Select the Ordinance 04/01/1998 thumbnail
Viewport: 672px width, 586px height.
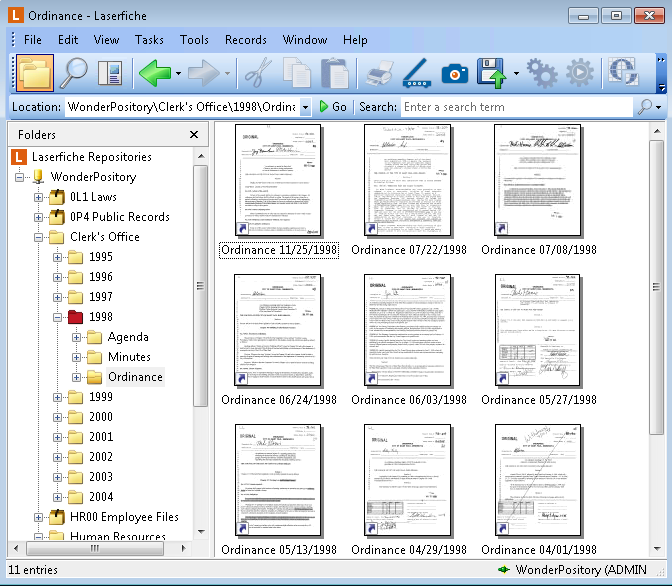point(538,480)
